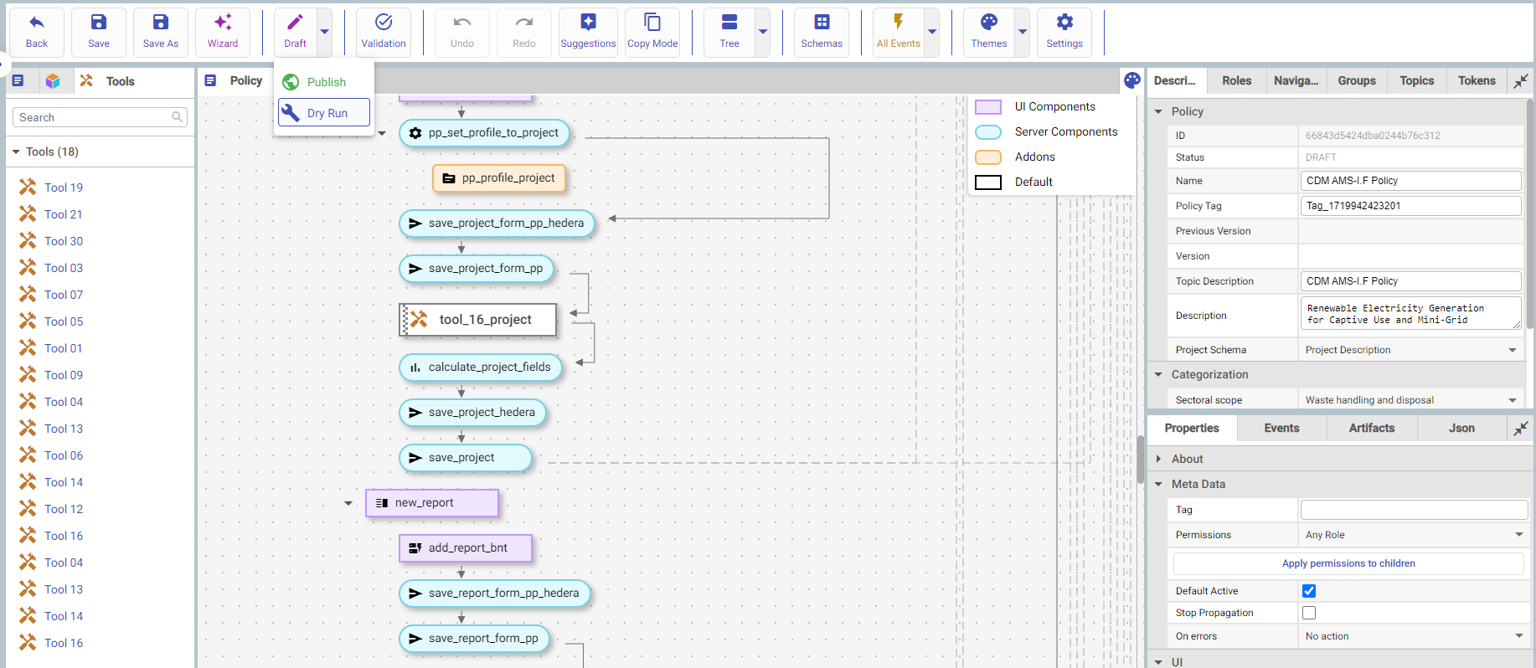Click the Save As toolbar icon
The image size is (1536, 668).
click(x=160, y=24)
